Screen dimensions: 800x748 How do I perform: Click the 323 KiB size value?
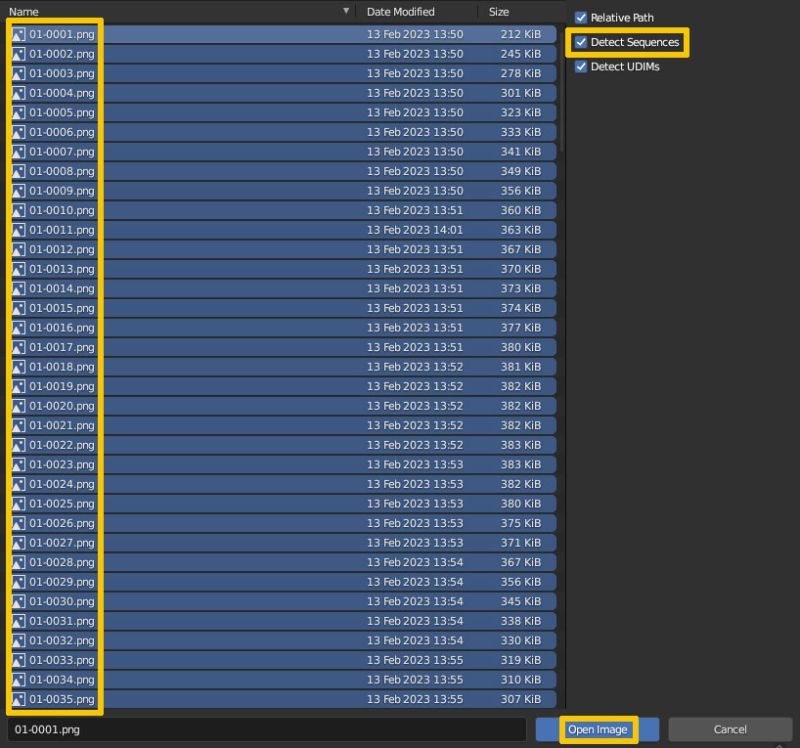tap(520, 113)
